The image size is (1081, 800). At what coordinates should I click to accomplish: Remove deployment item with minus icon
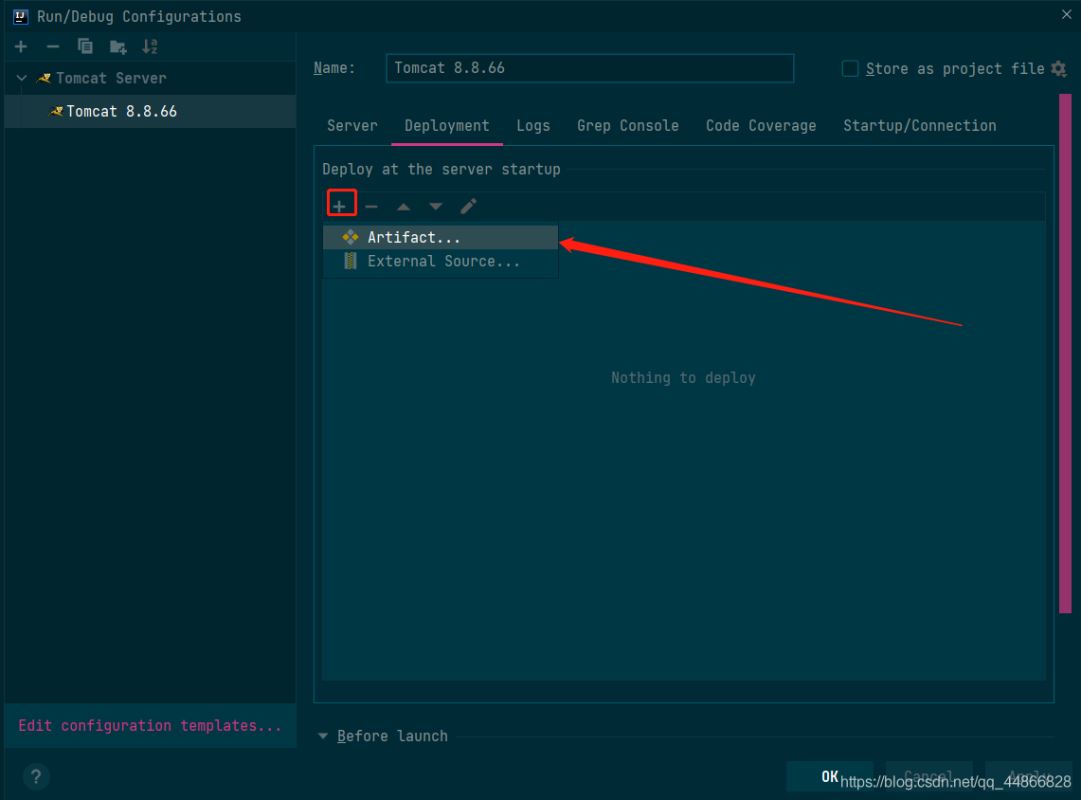[x=372, y=206]
